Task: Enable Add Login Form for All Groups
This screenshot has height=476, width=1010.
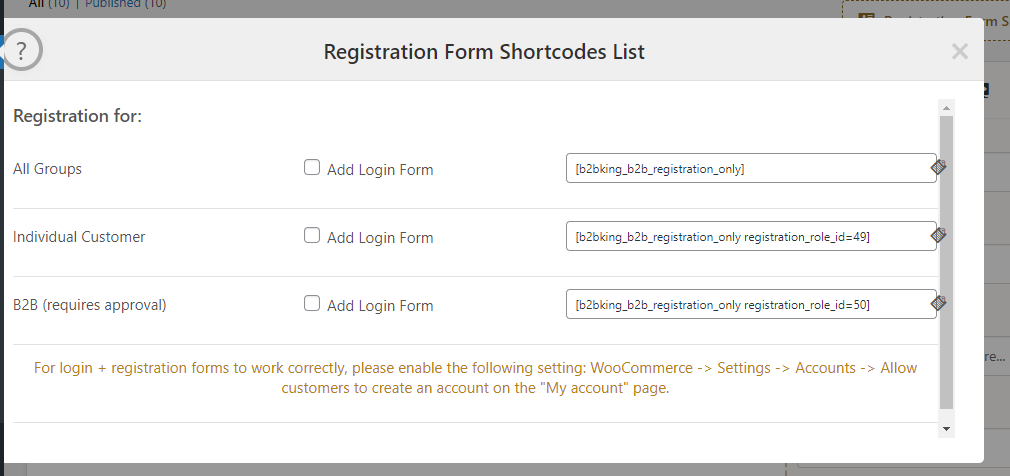Action: (312, 168)
